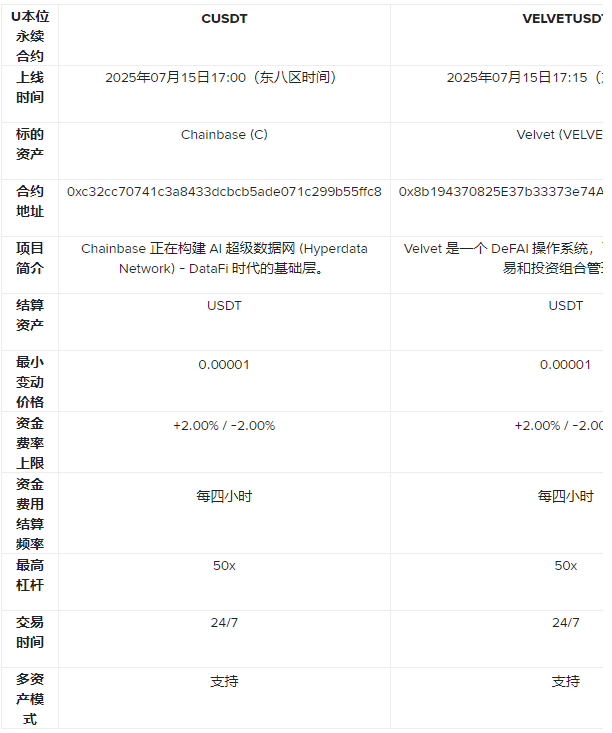
Task: Select 每四小时 in the CUSDT column
Action: click(x=224, y=496)
